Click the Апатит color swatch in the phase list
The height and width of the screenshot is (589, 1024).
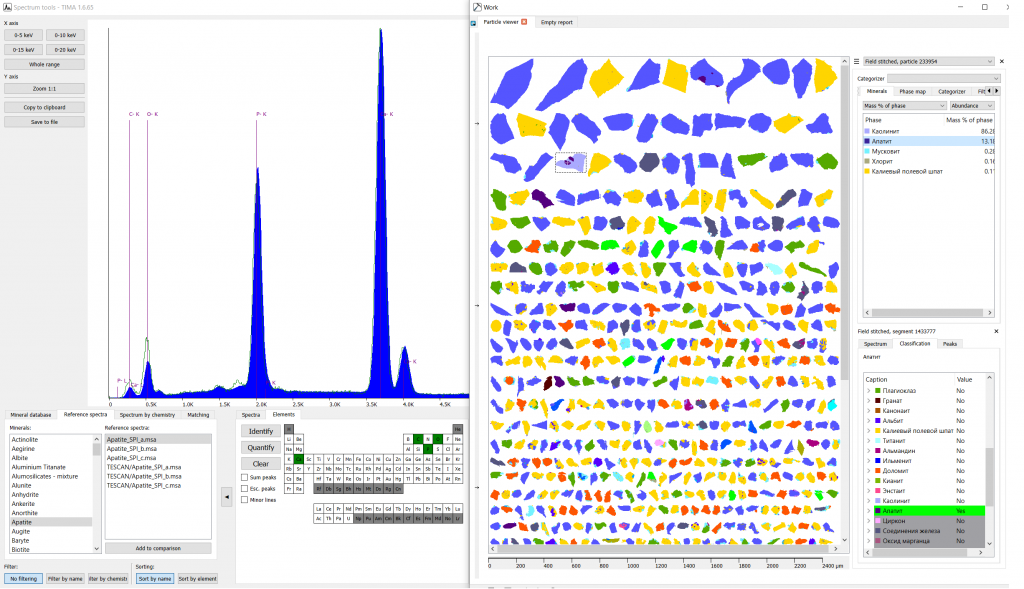coord(868,142)
